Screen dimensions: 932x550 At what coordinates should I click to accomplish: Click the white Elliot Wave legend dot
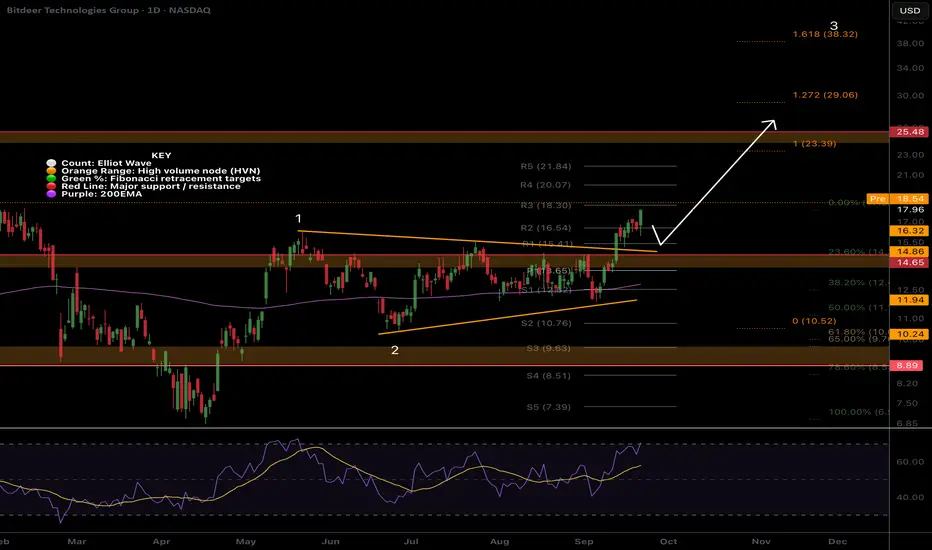coord(51,165)
